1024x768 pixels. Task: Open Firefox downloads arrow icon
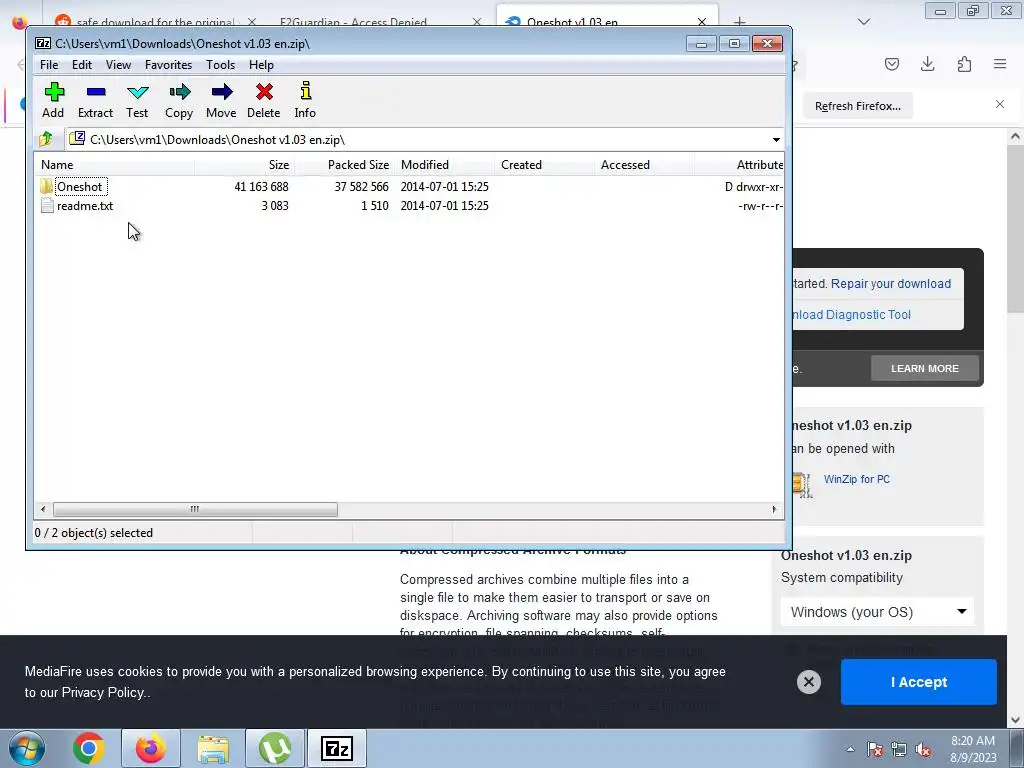coord(927,63)
